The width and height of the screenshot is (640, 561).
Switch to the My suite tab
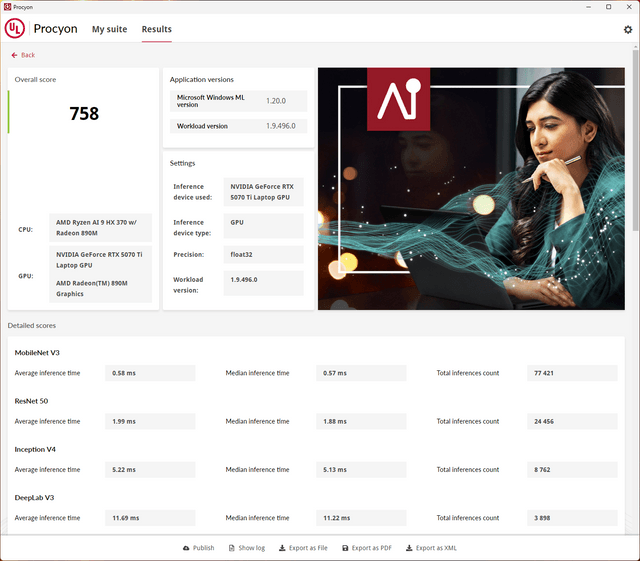tap(109, 29)
